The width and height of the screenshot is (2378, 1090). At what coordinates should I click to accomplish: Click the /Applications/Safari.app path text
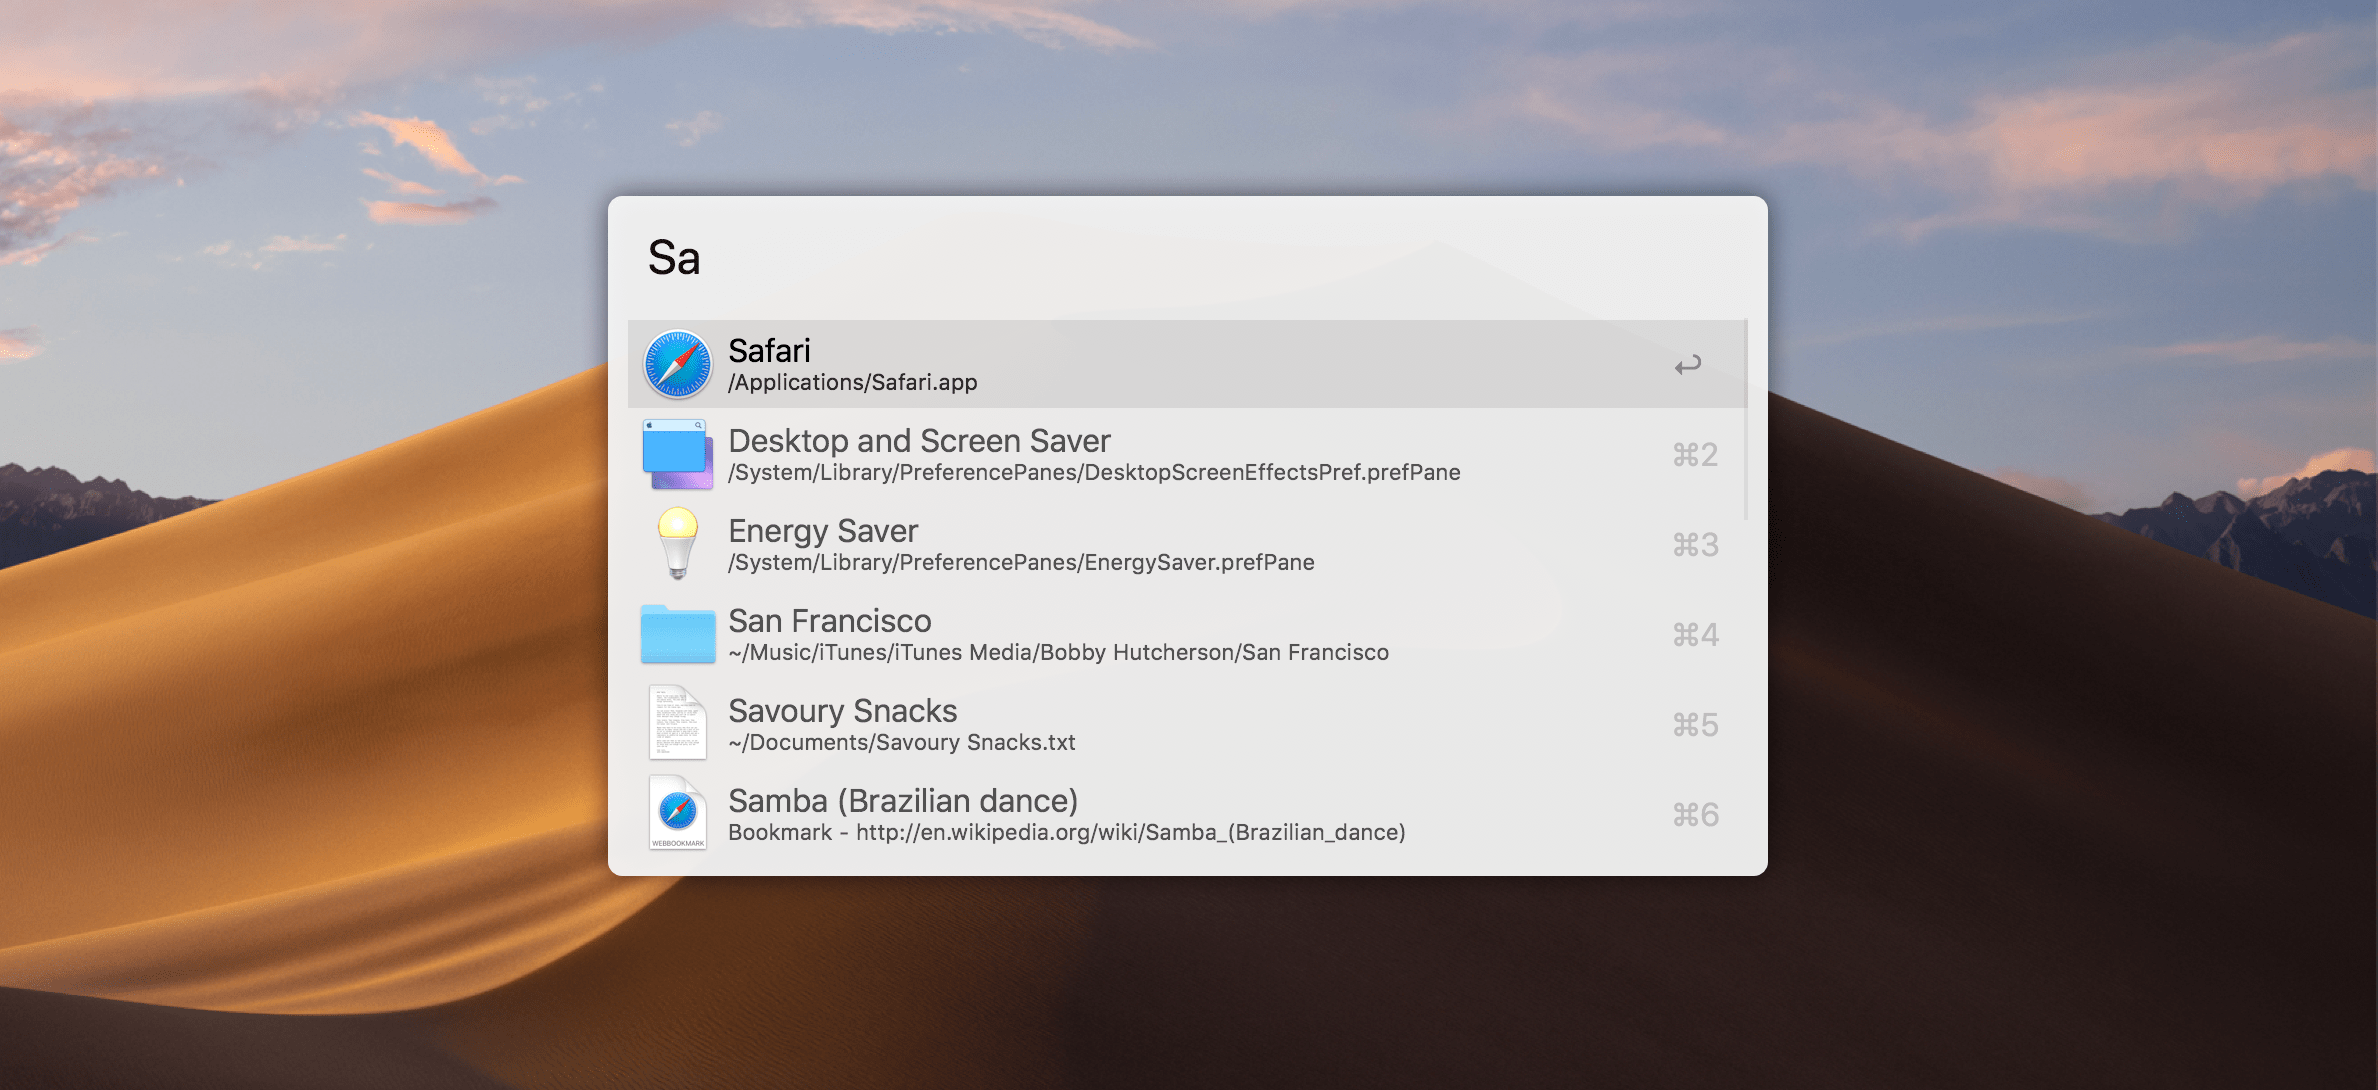852,383
